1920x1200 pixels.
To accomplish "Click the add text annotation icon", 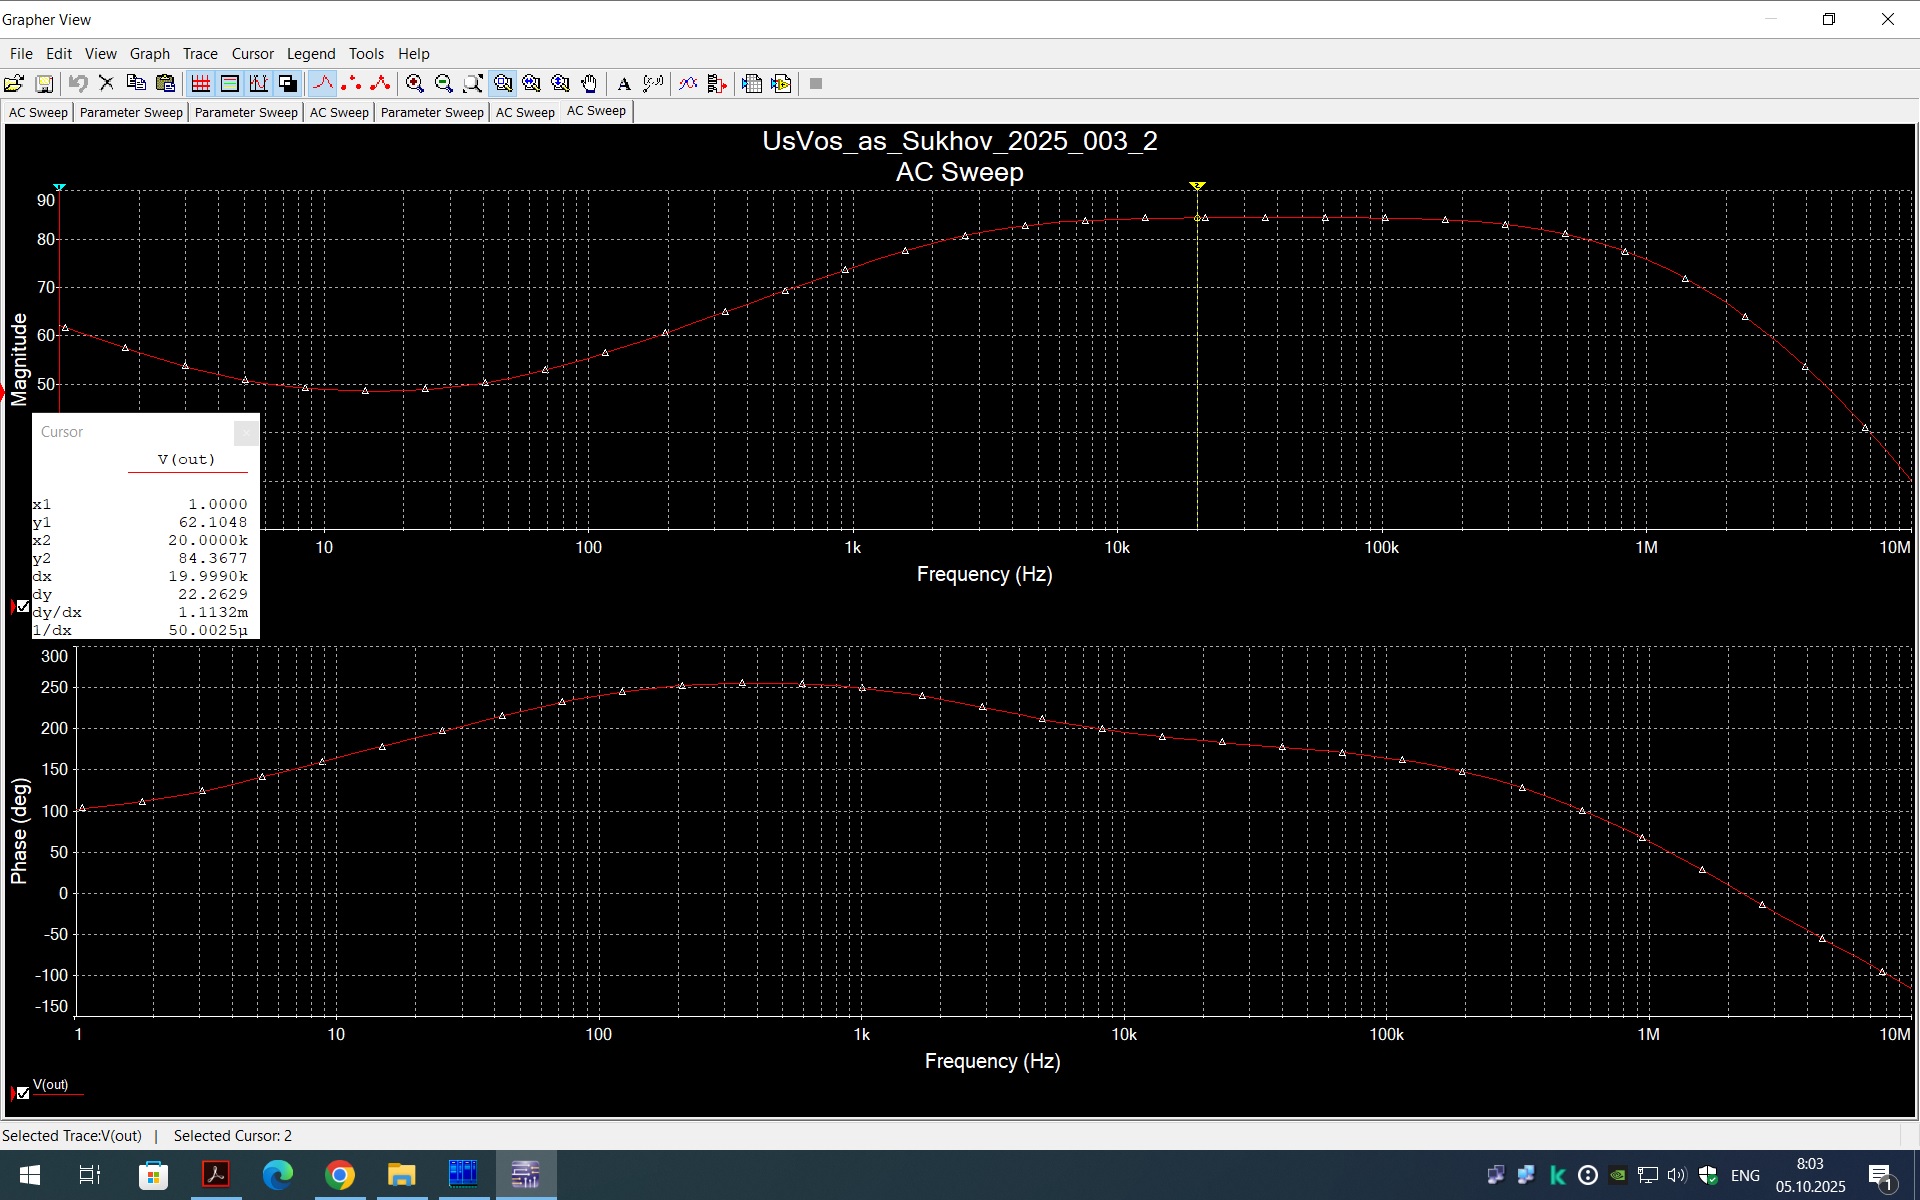I will pos(624,84).
